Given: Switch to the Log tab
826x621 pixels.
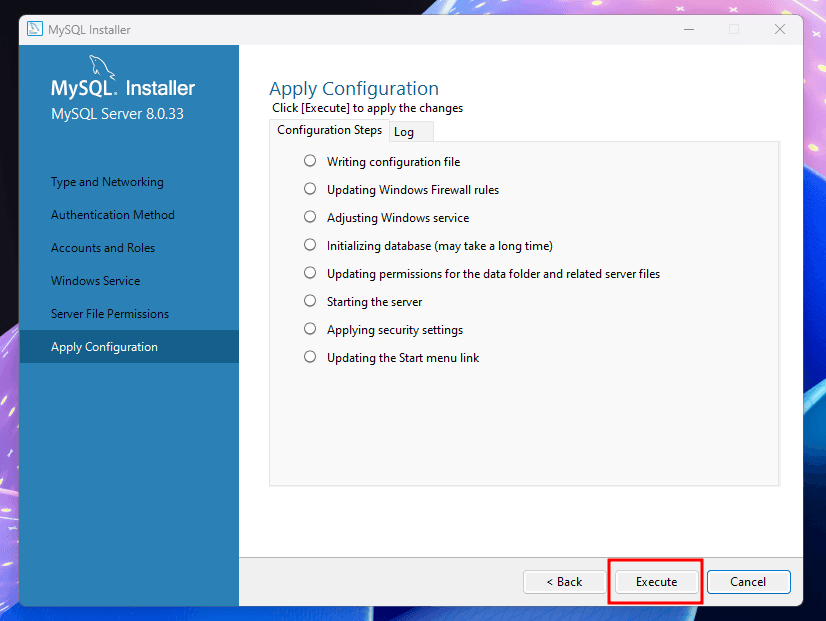Looking at the screenshot, I should 411,132.
